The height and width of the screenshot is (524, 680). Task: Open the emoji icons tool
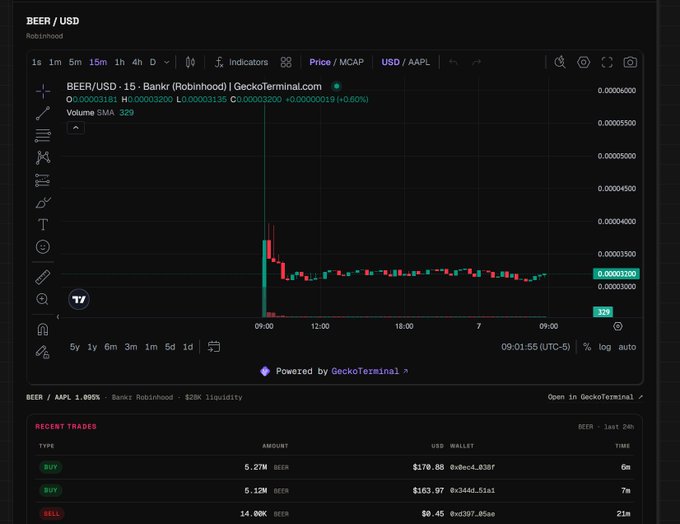43,247
